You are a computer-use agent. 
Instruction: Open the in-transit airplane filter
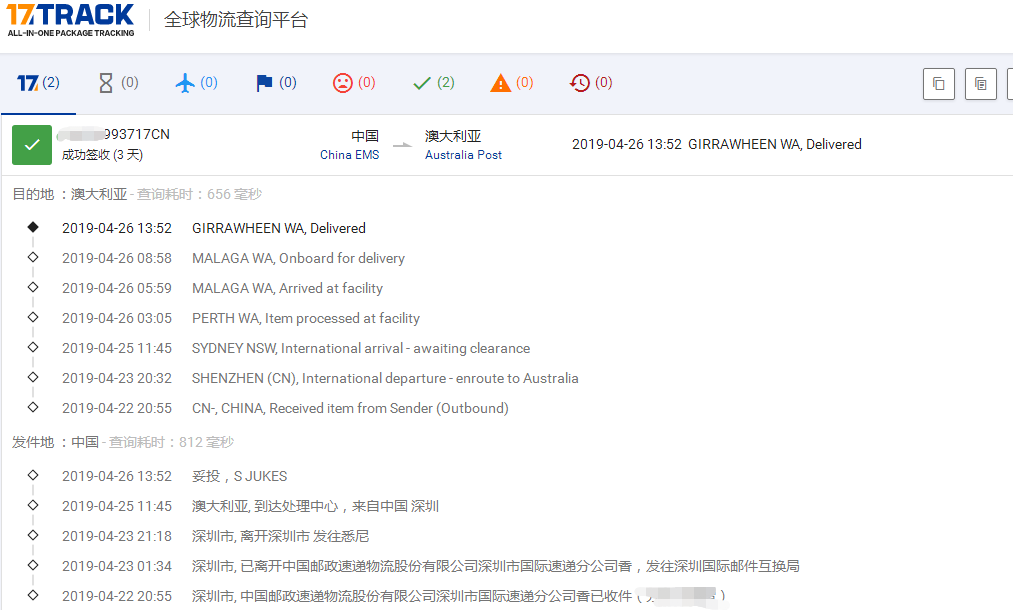click(196, 83)
